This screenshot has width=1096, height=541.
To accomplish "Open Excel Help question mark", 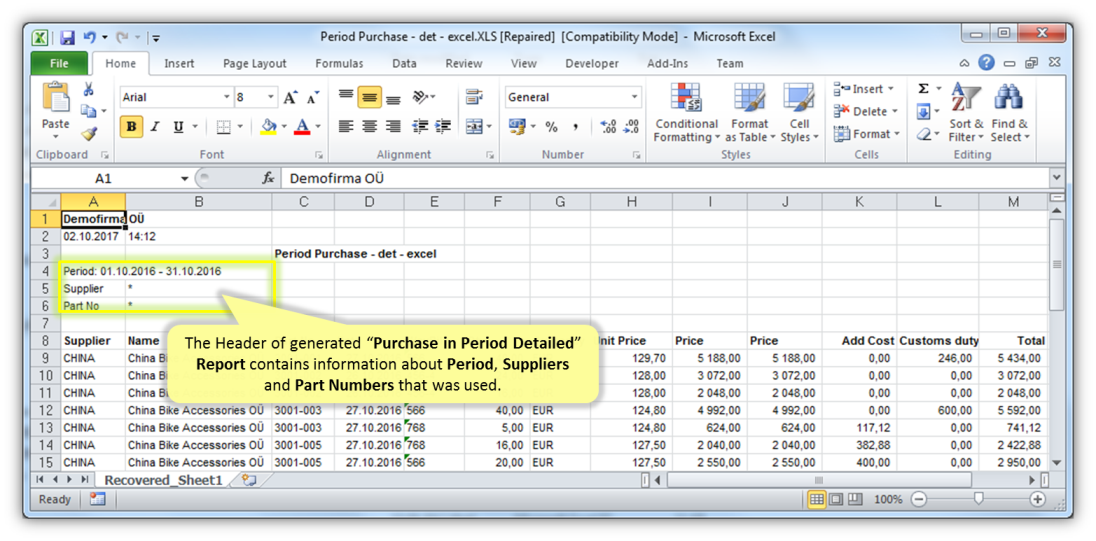I will (x=986, y=63).
